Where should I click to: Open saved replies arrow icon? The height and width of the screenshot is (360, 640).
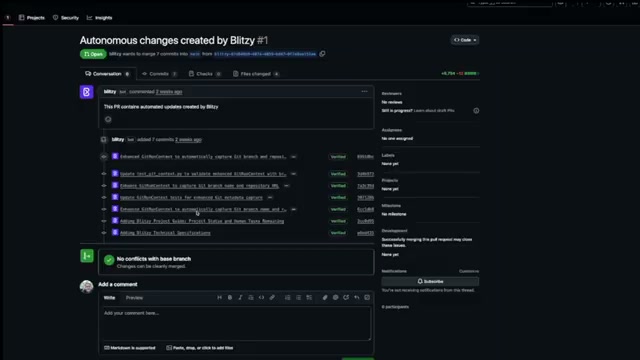point(357,298)
